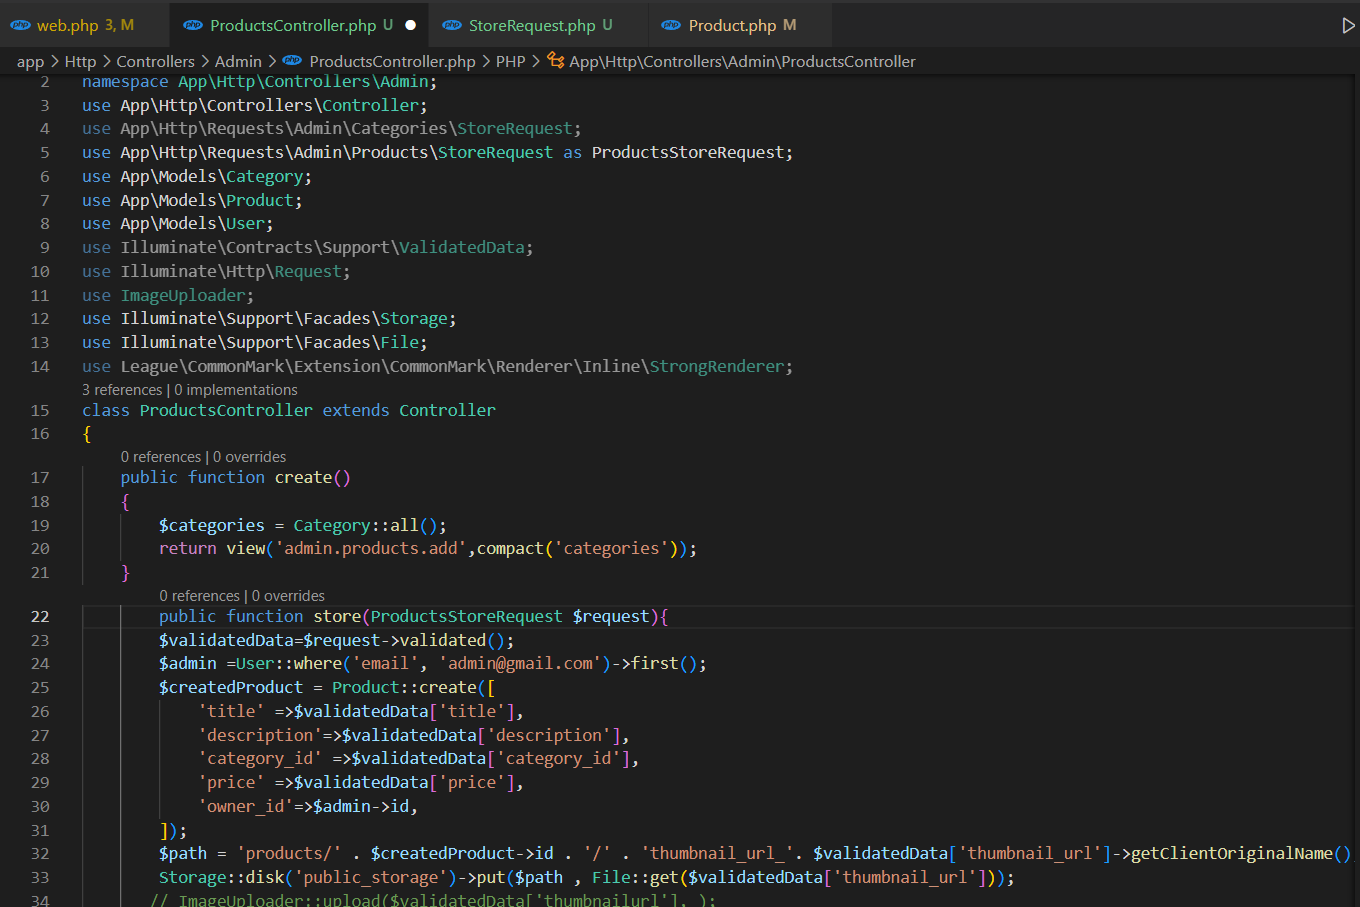Click the 'admin.products.add' view string
This screenshot has width=1360, height=907.
(371, 548)
